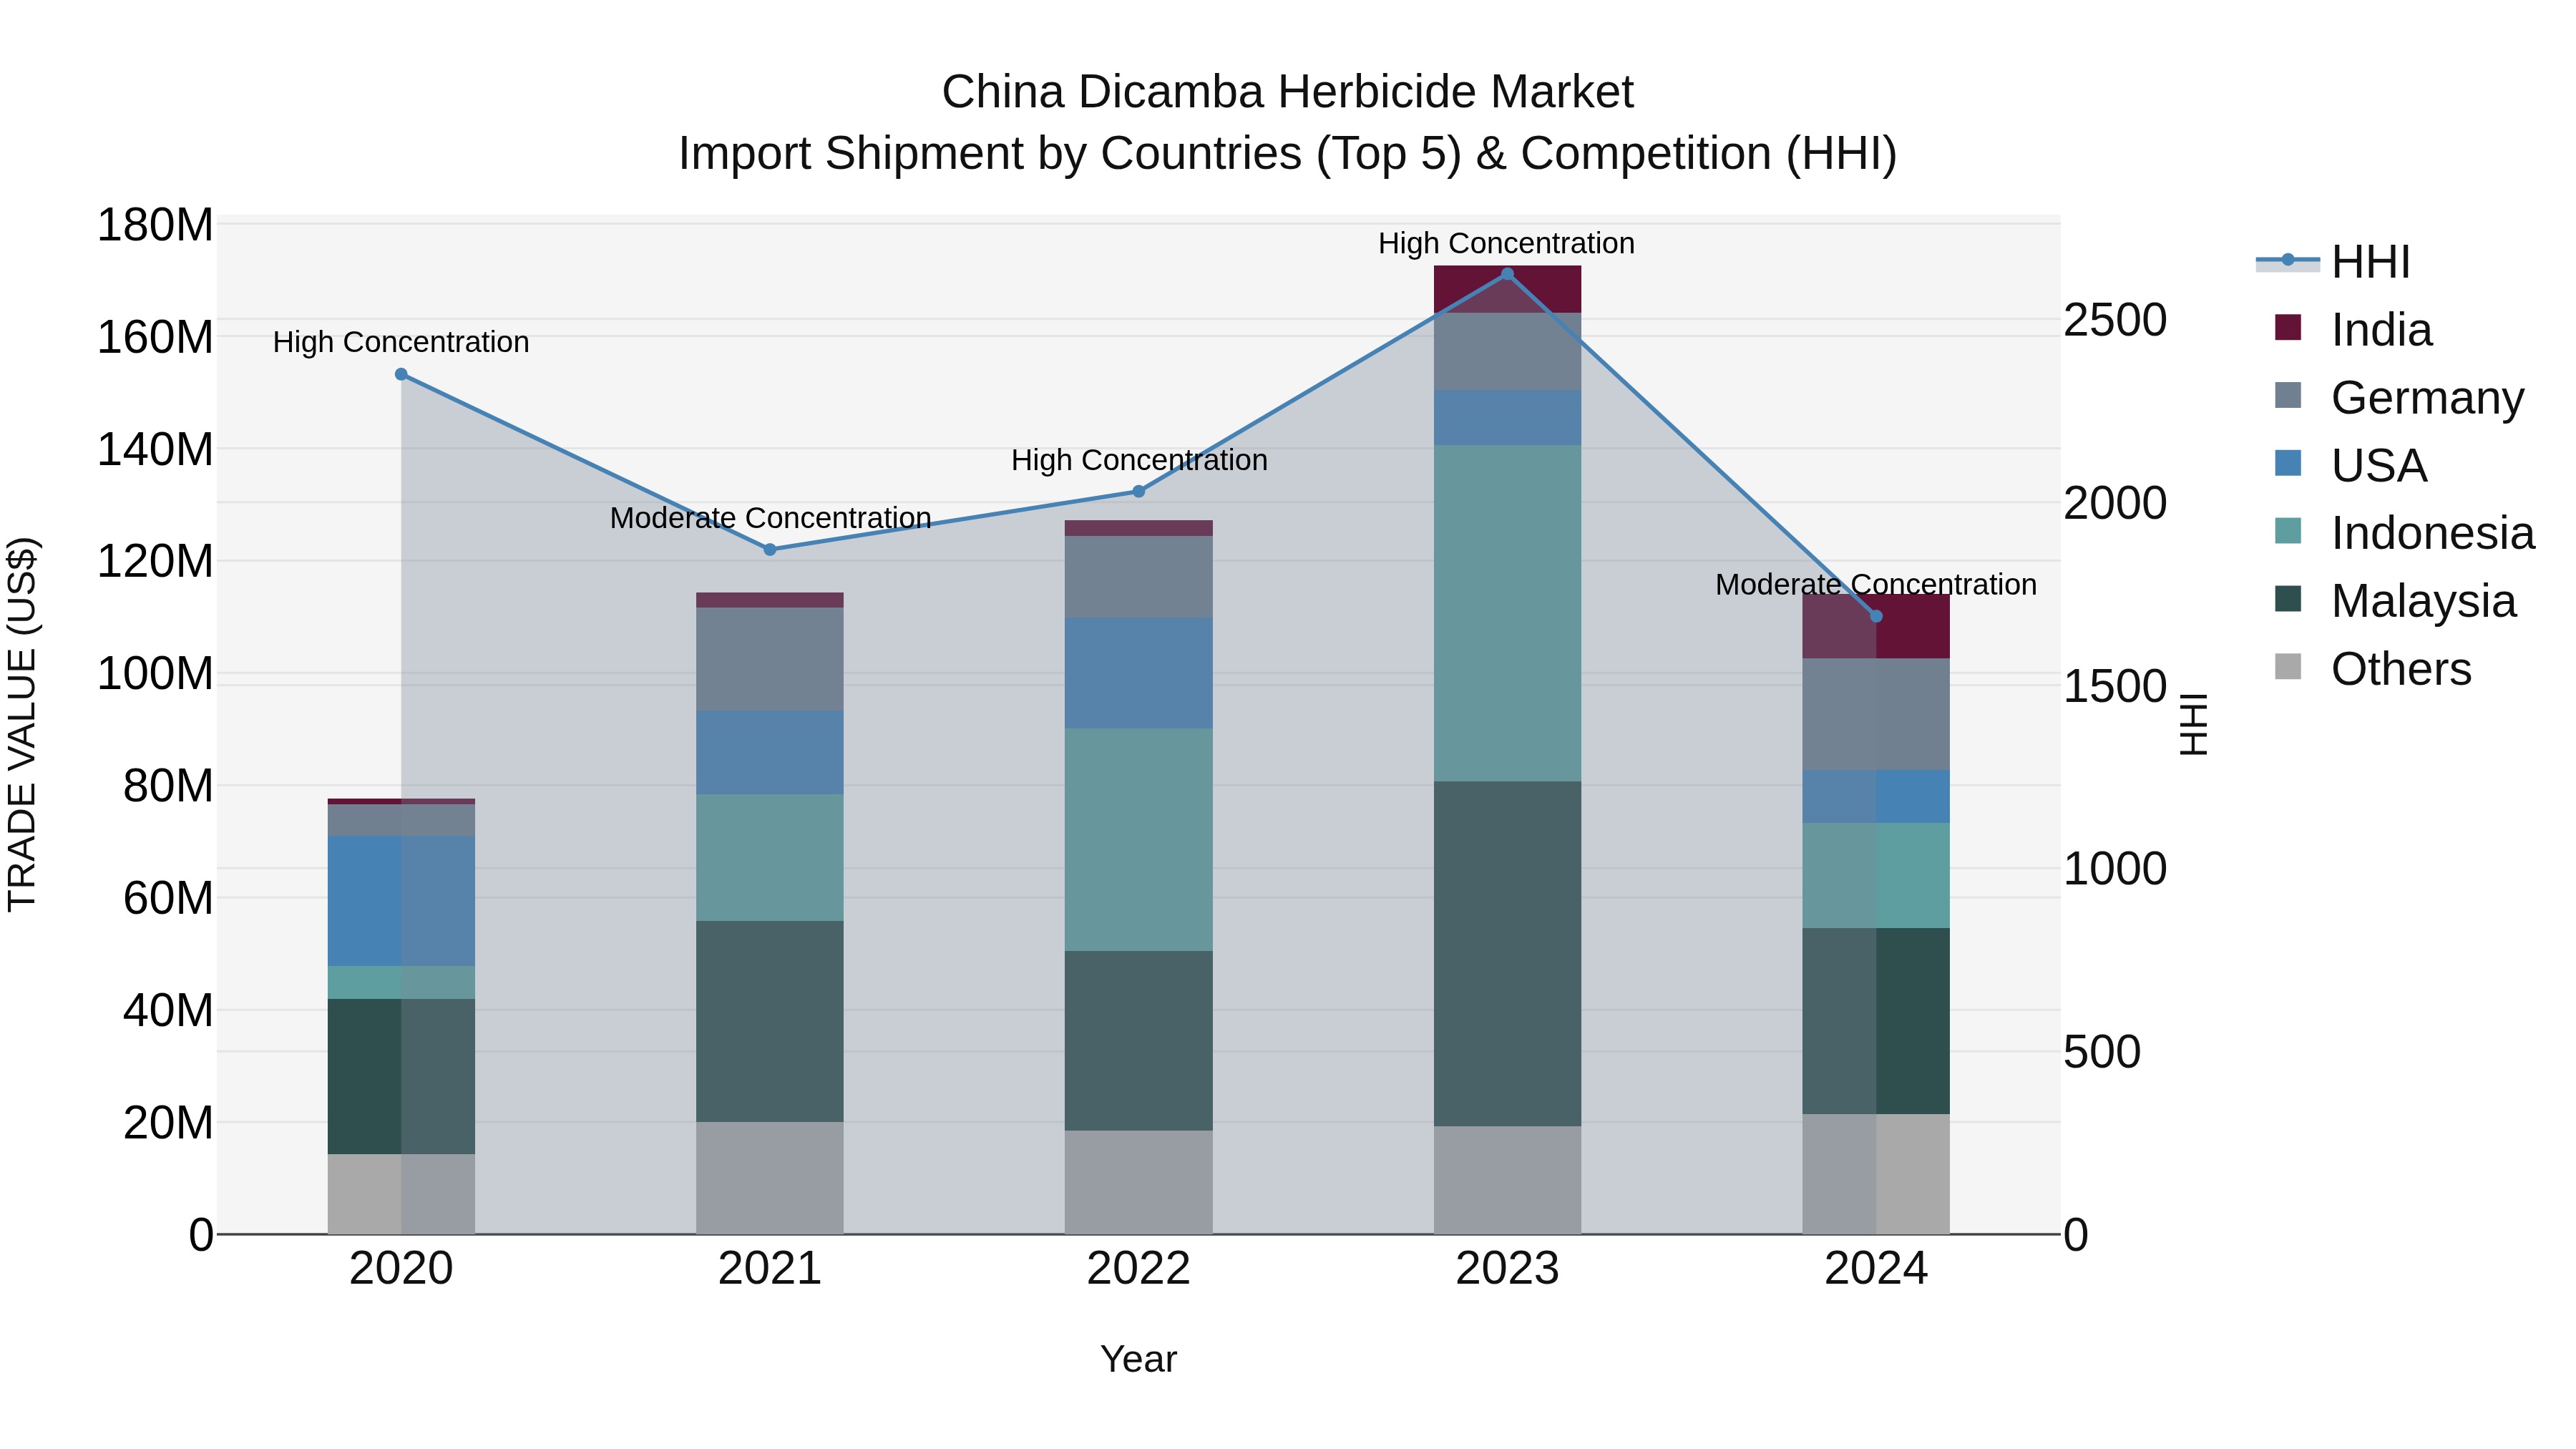Viewport: 2576px width, 1449px height.
Task: Click the 2022 Malaysia bar segment
Action: pyautogui.click(x=1138, y=1041)
